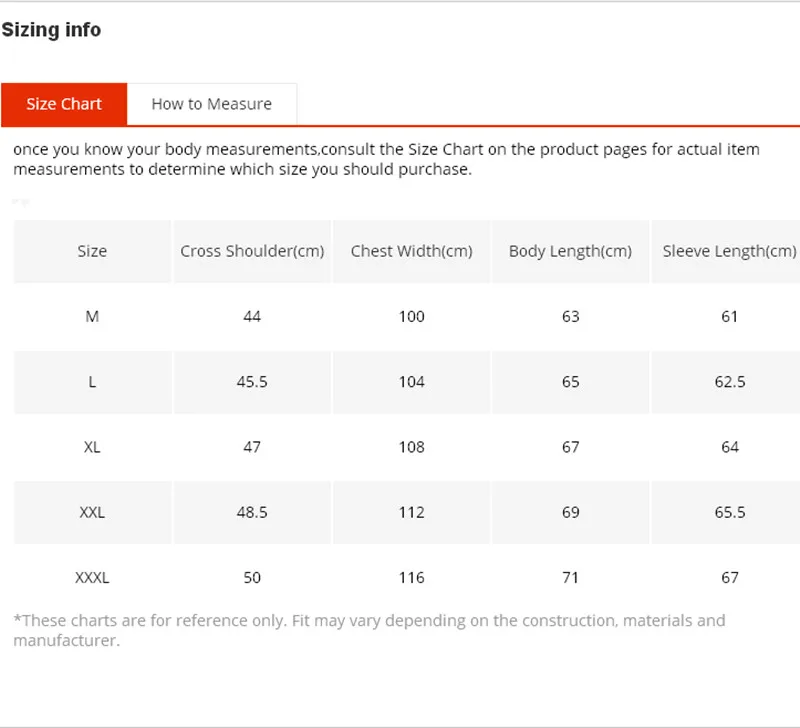Screen dimensions: 800x728
Task: Select the Cross Shoulder(cm) column header
Action: pyautogui.click(x=252, y=251)
